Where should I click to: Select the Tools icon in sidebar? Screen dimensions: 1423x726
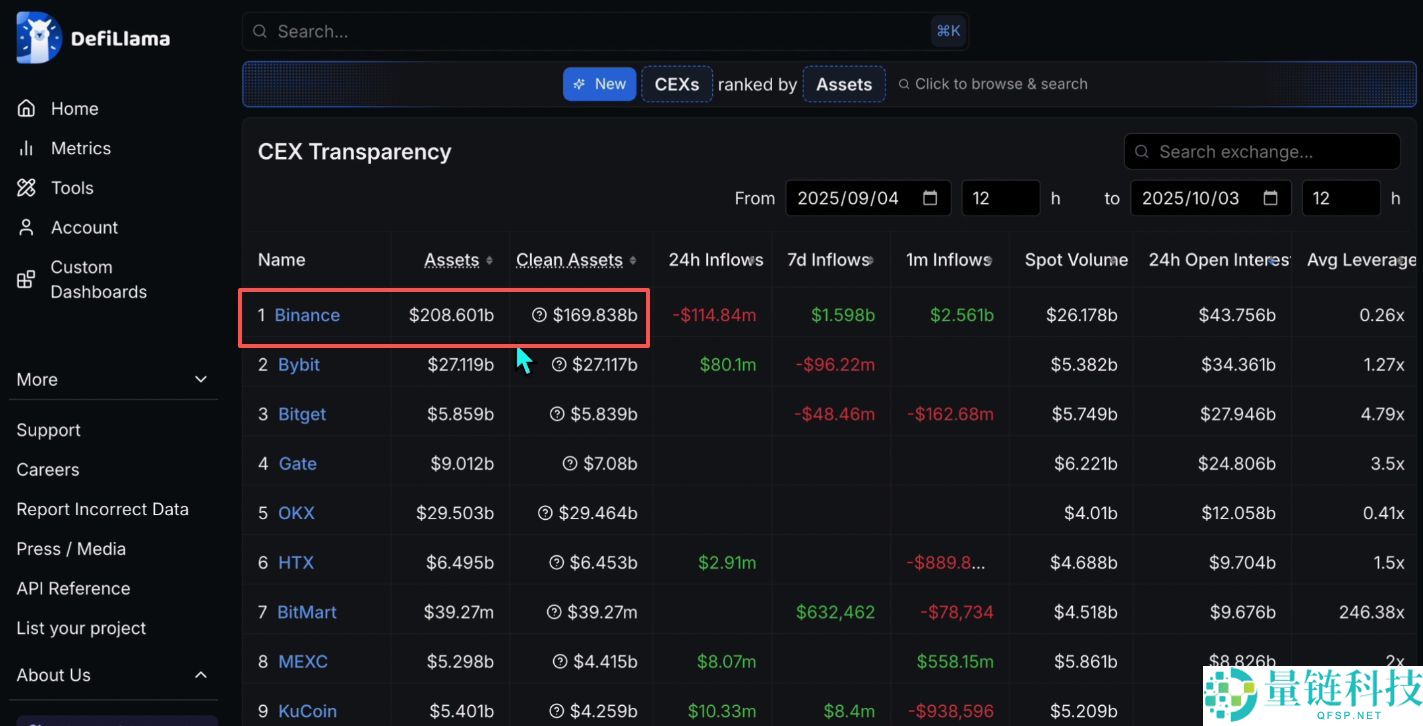coord(27,188)
